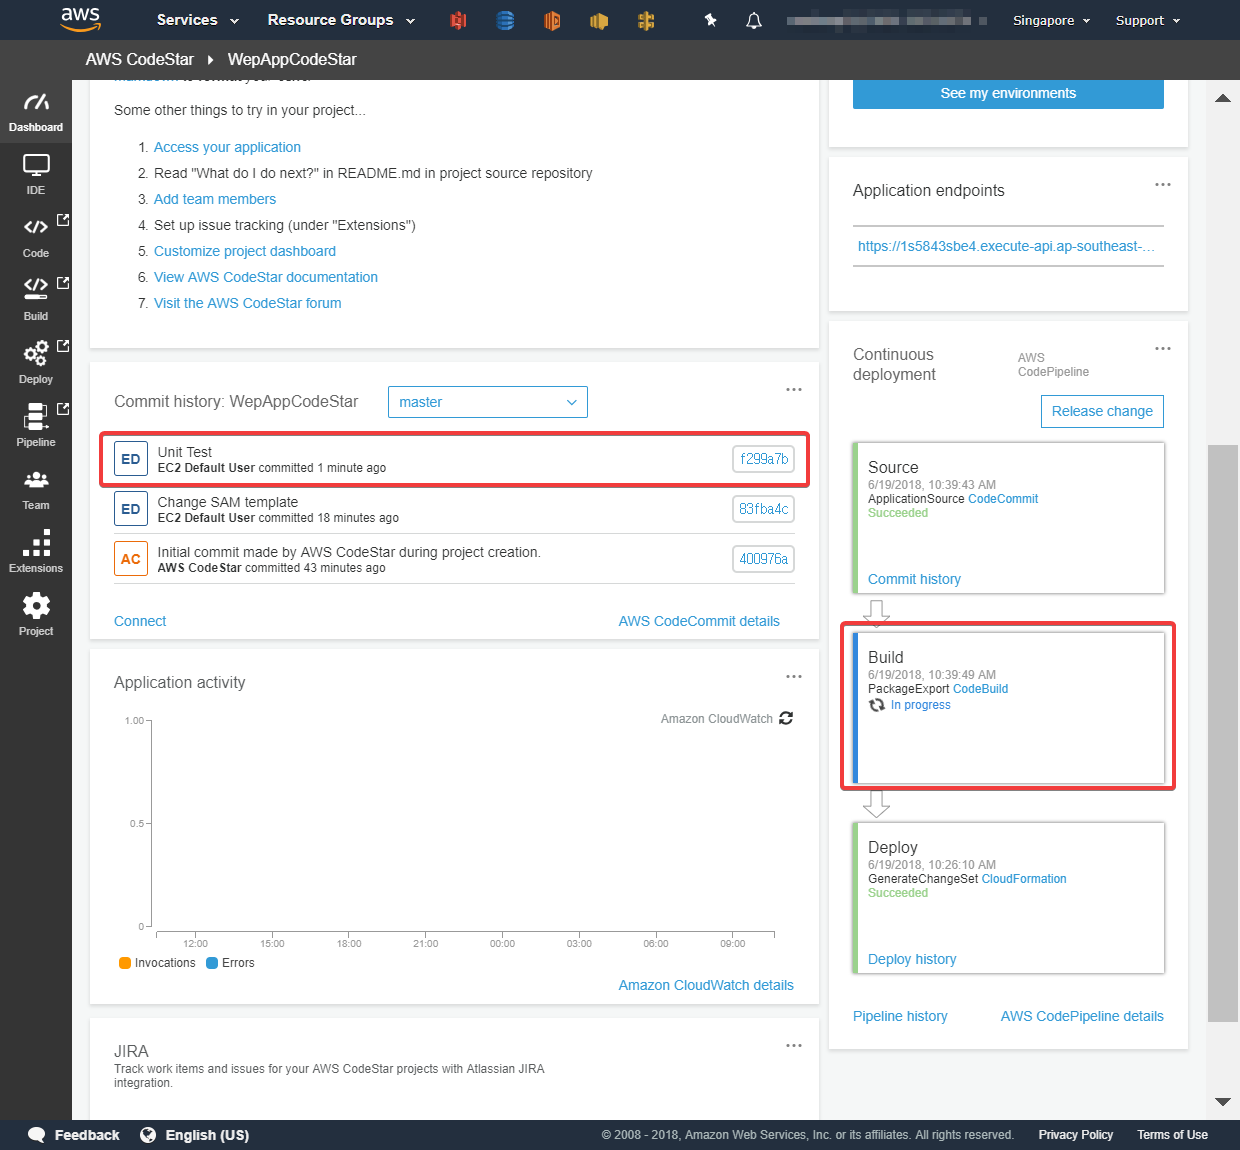Open Add team members link
The width and height of the screenshot is (1240, 1150).
click(x=215, y=199)
